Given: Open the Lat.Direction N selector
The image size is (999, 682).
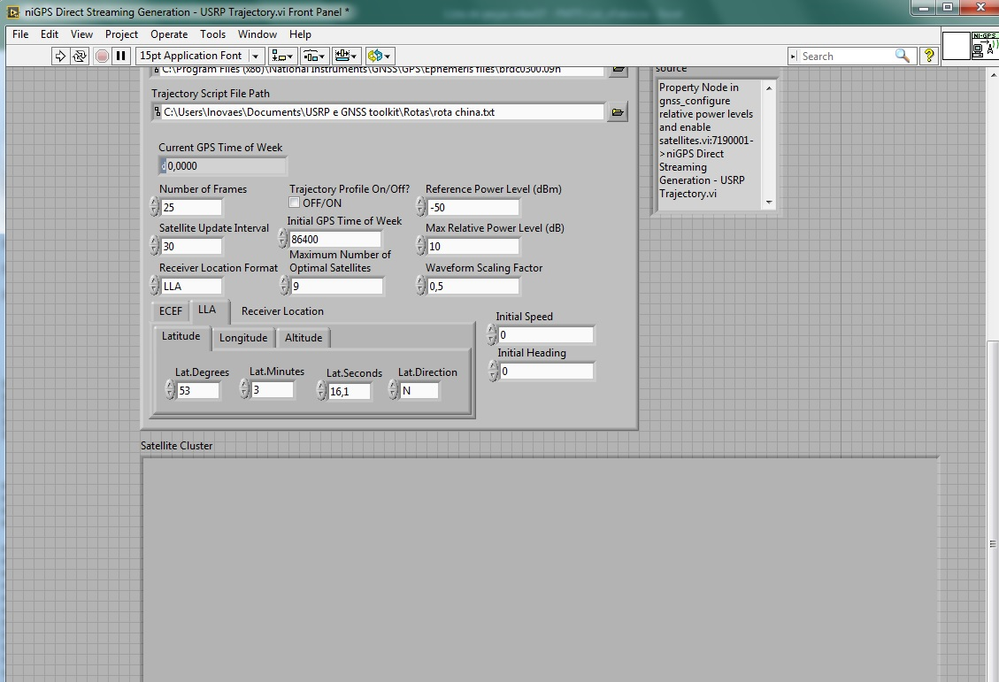Looking at the screenshot, I should click(419, 391).
